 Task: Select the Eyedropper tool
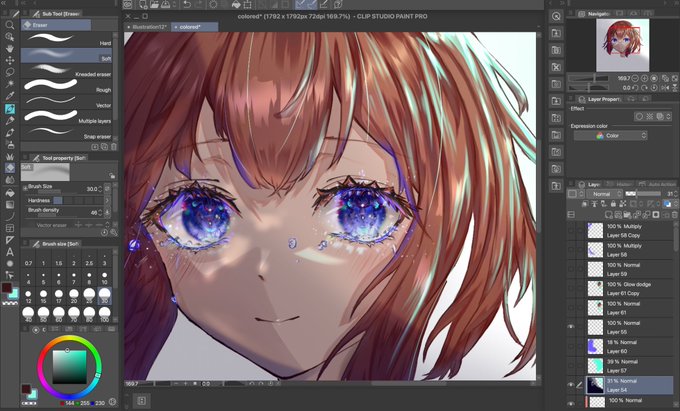[x=10, y=96]
